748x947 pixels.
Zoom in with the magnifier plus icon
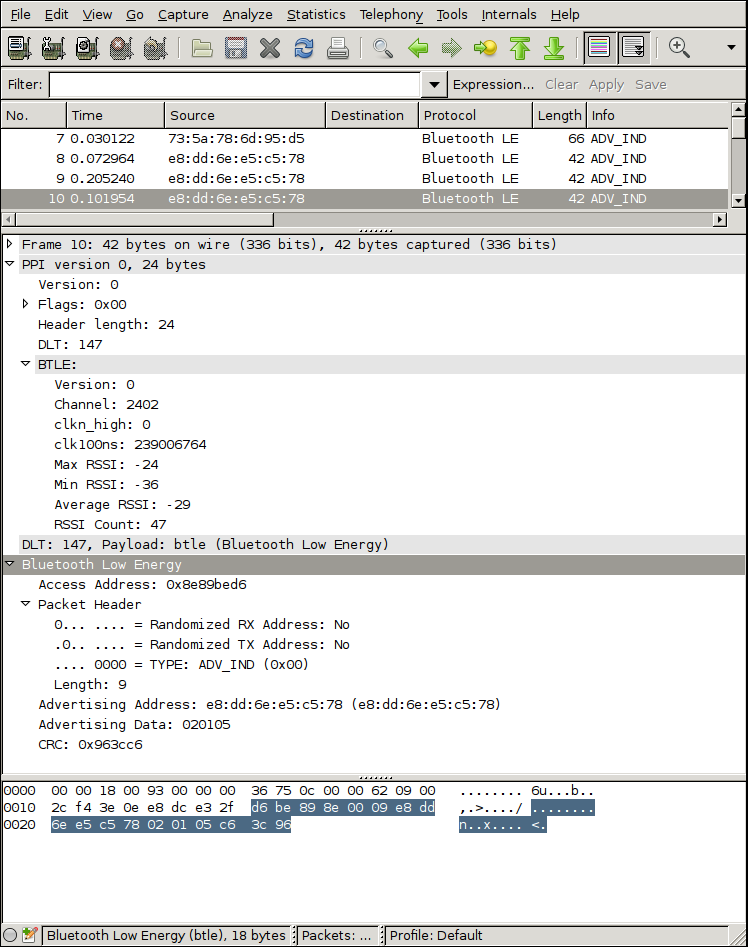pyautogui.click(x=679, y=48)
